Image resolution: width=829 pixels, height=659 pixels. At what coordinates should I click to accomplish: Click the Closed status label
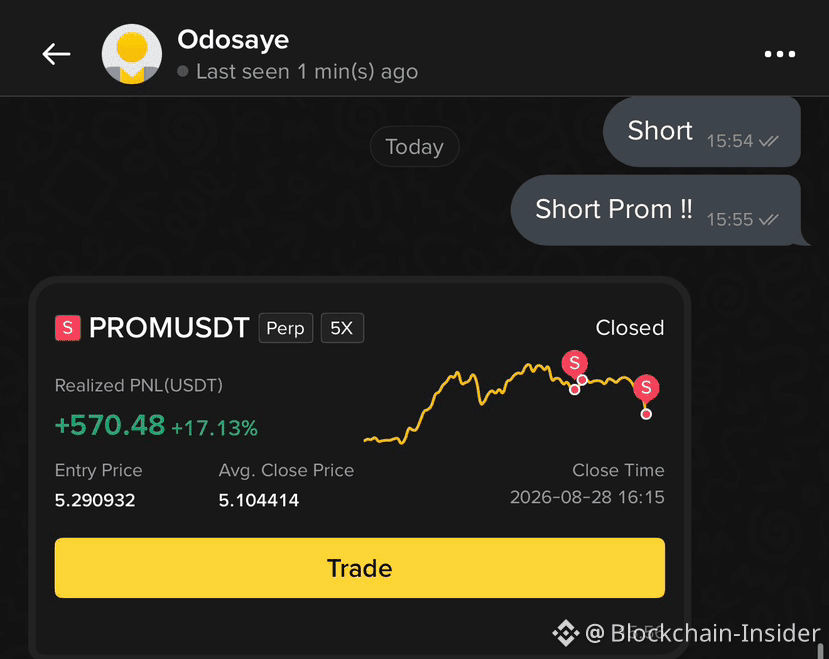[630, 328]
